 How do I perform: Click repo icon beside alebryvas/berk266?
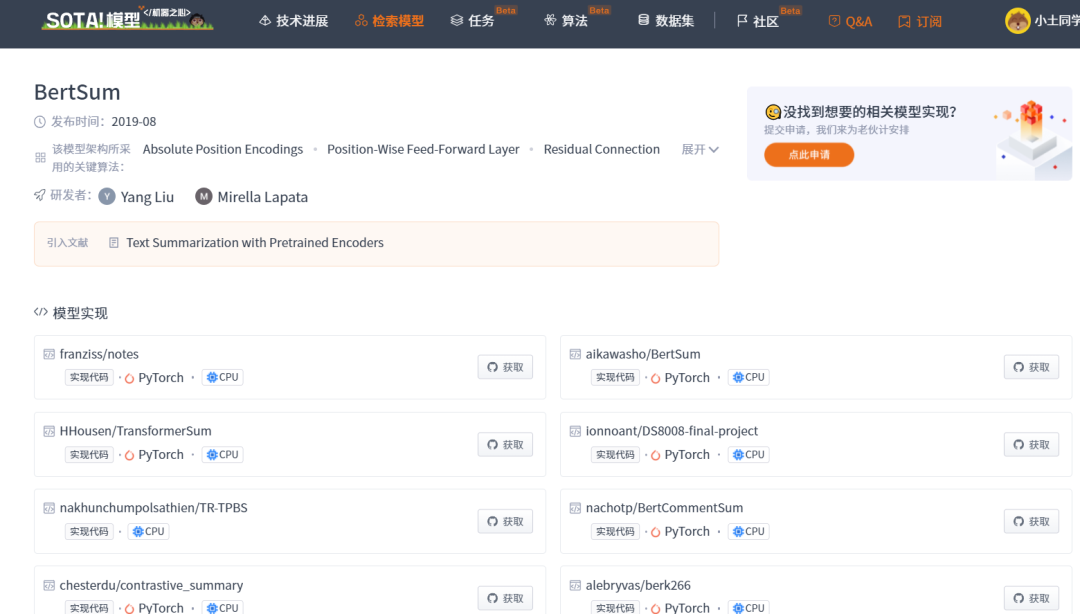[x=575, y=585]
